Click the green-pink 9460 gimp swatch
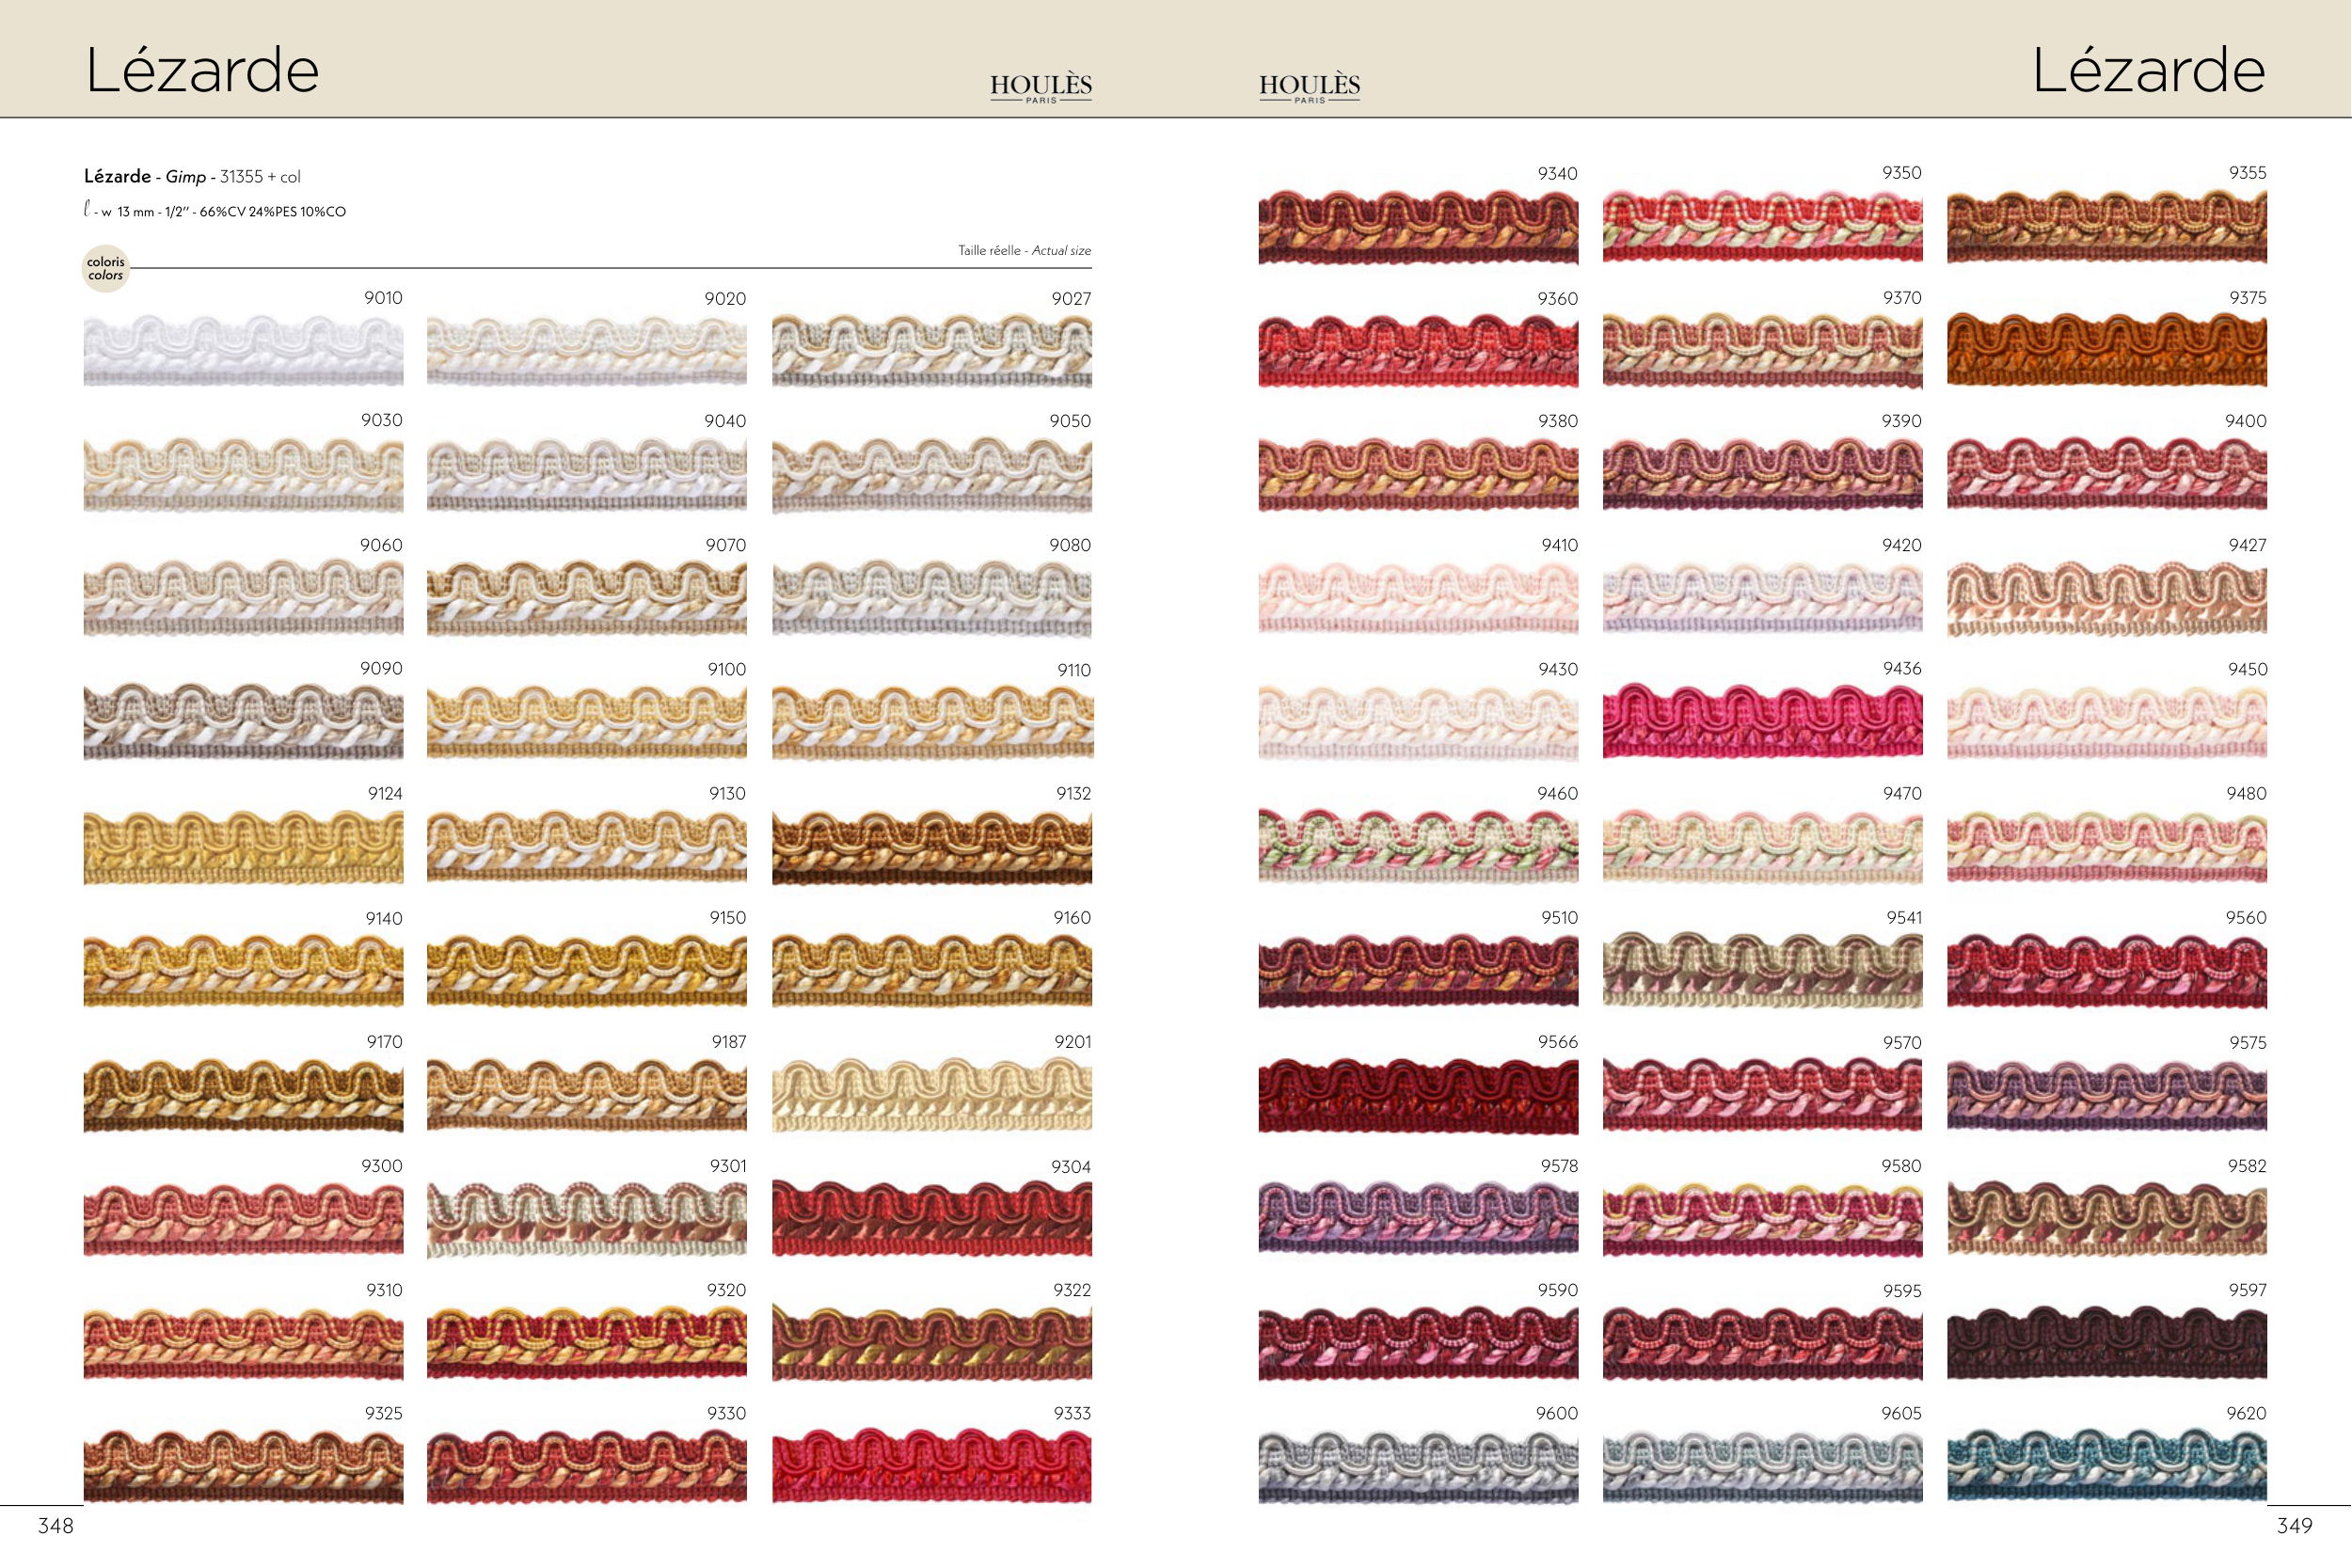The image size is (2352, 1568). tap(1418, 846)
